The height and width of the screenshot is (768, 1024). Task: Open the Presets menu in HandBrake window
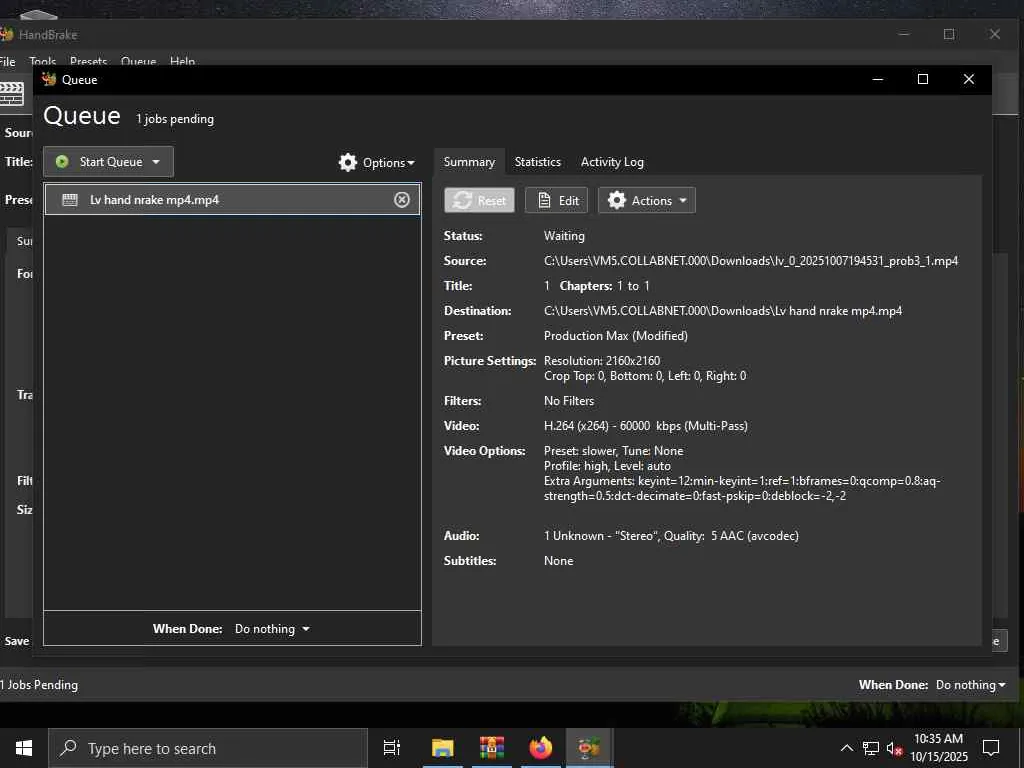[x=88, y=61]
